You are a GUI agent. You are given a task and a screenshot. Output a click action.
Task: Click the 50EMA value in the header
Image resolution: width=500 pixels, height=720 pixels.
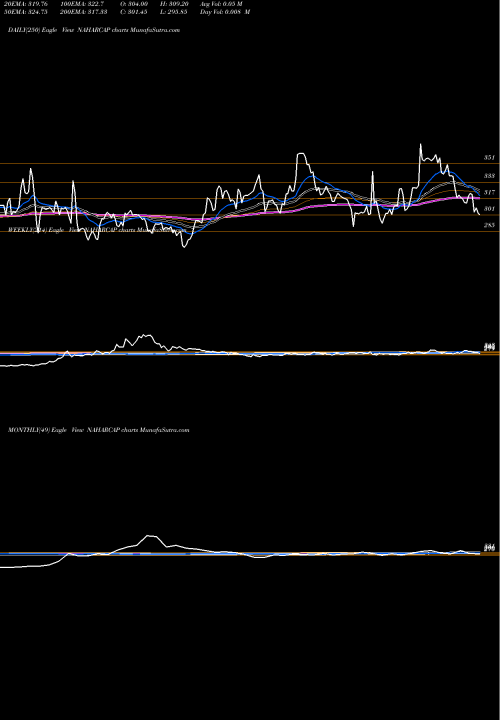tap(26, 12)
